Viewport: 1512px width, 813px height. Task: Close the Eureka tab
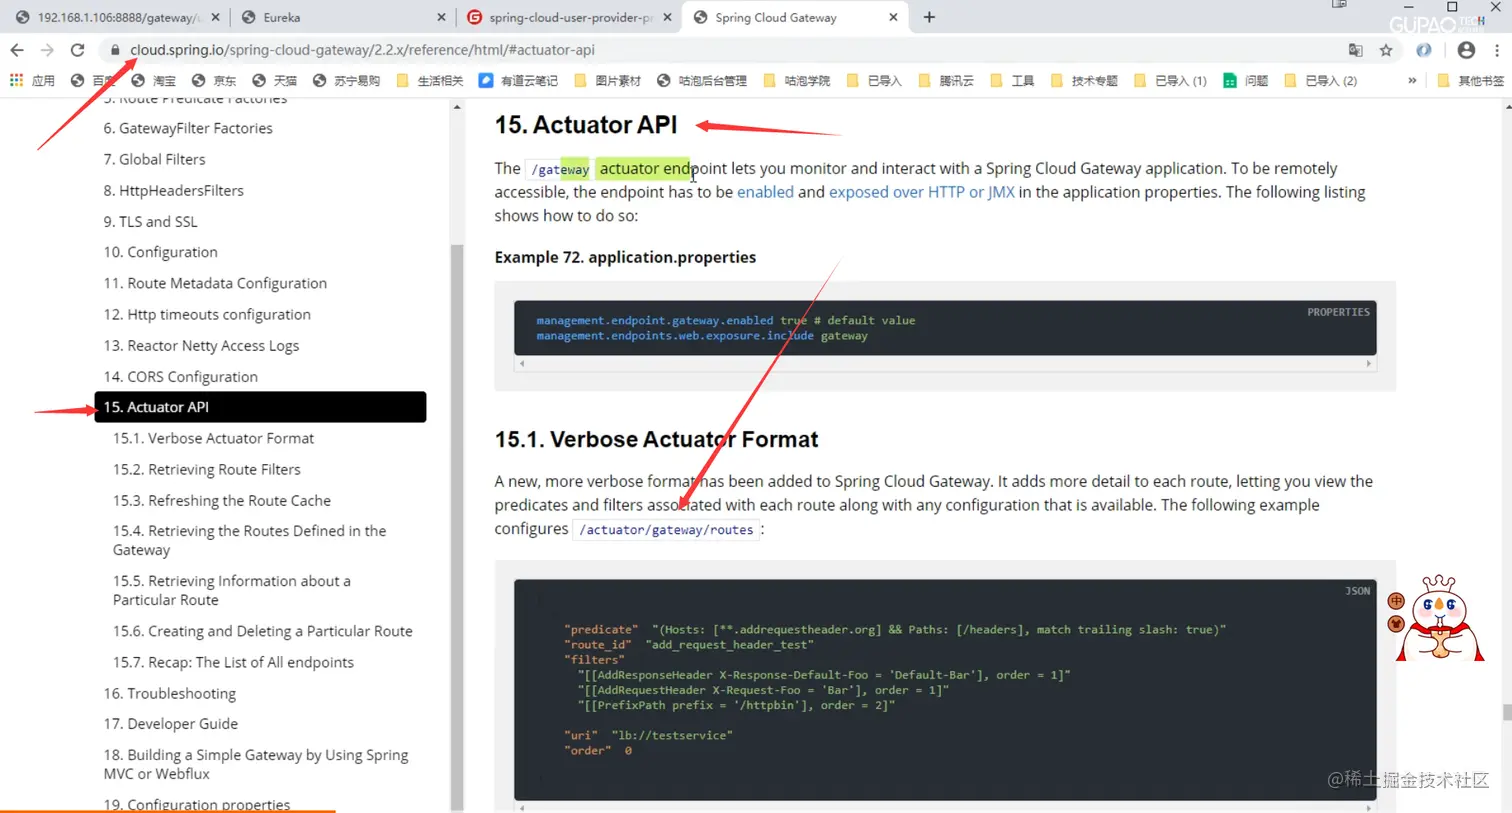click(x=442, y=17)
